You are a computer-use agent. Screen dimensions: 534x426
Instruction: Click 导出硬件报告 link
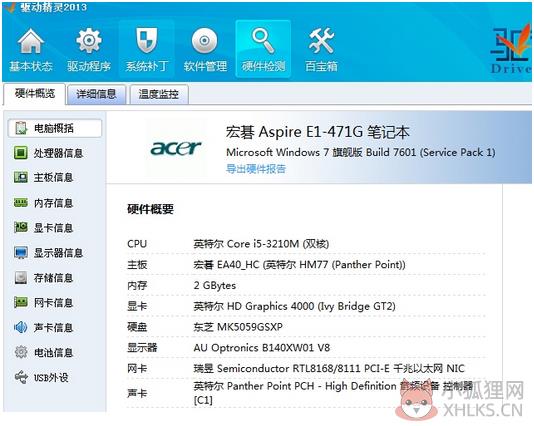click(256, 169)
